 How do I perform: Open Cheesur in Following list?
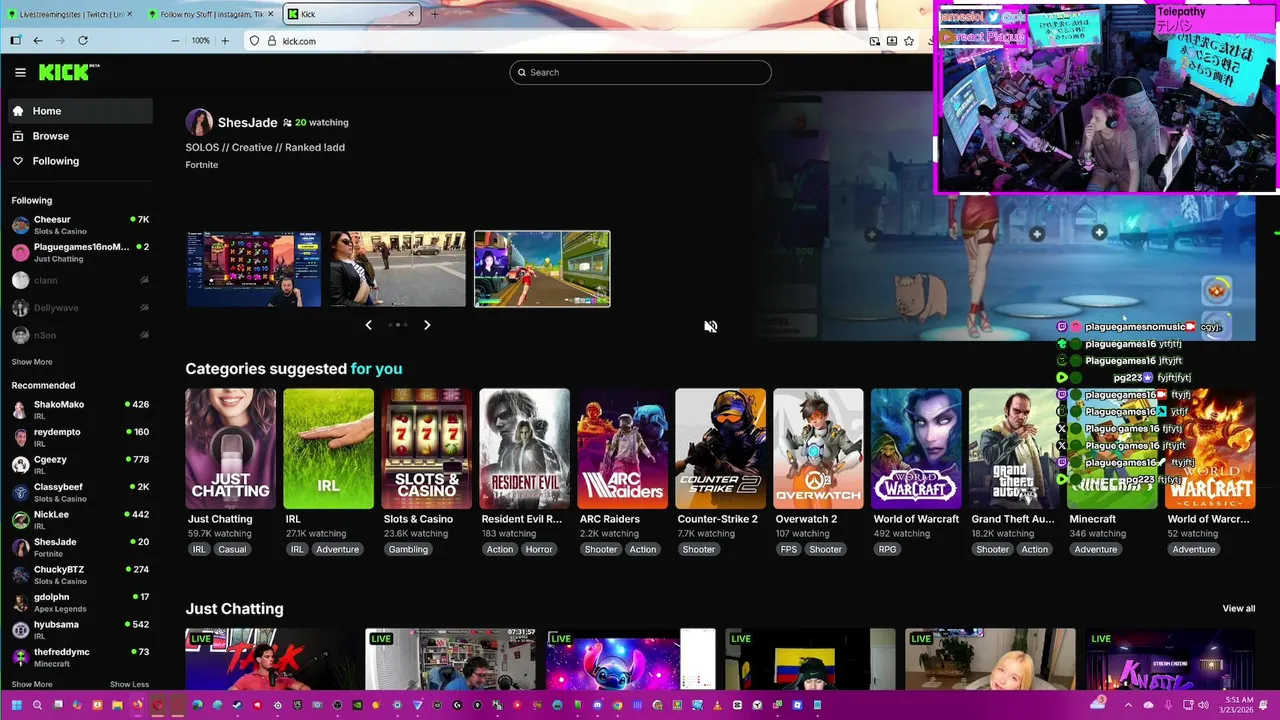80,225
